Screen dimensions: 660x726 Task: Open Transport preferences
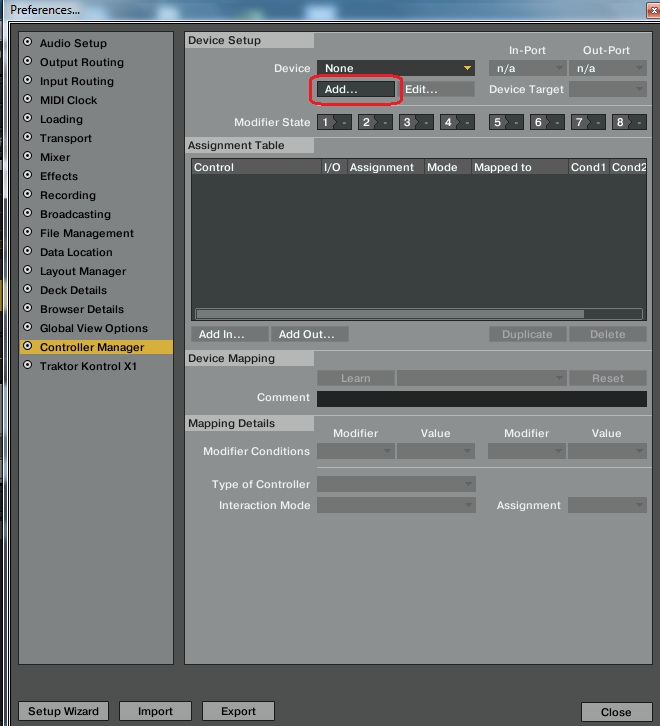coord(66,138)
